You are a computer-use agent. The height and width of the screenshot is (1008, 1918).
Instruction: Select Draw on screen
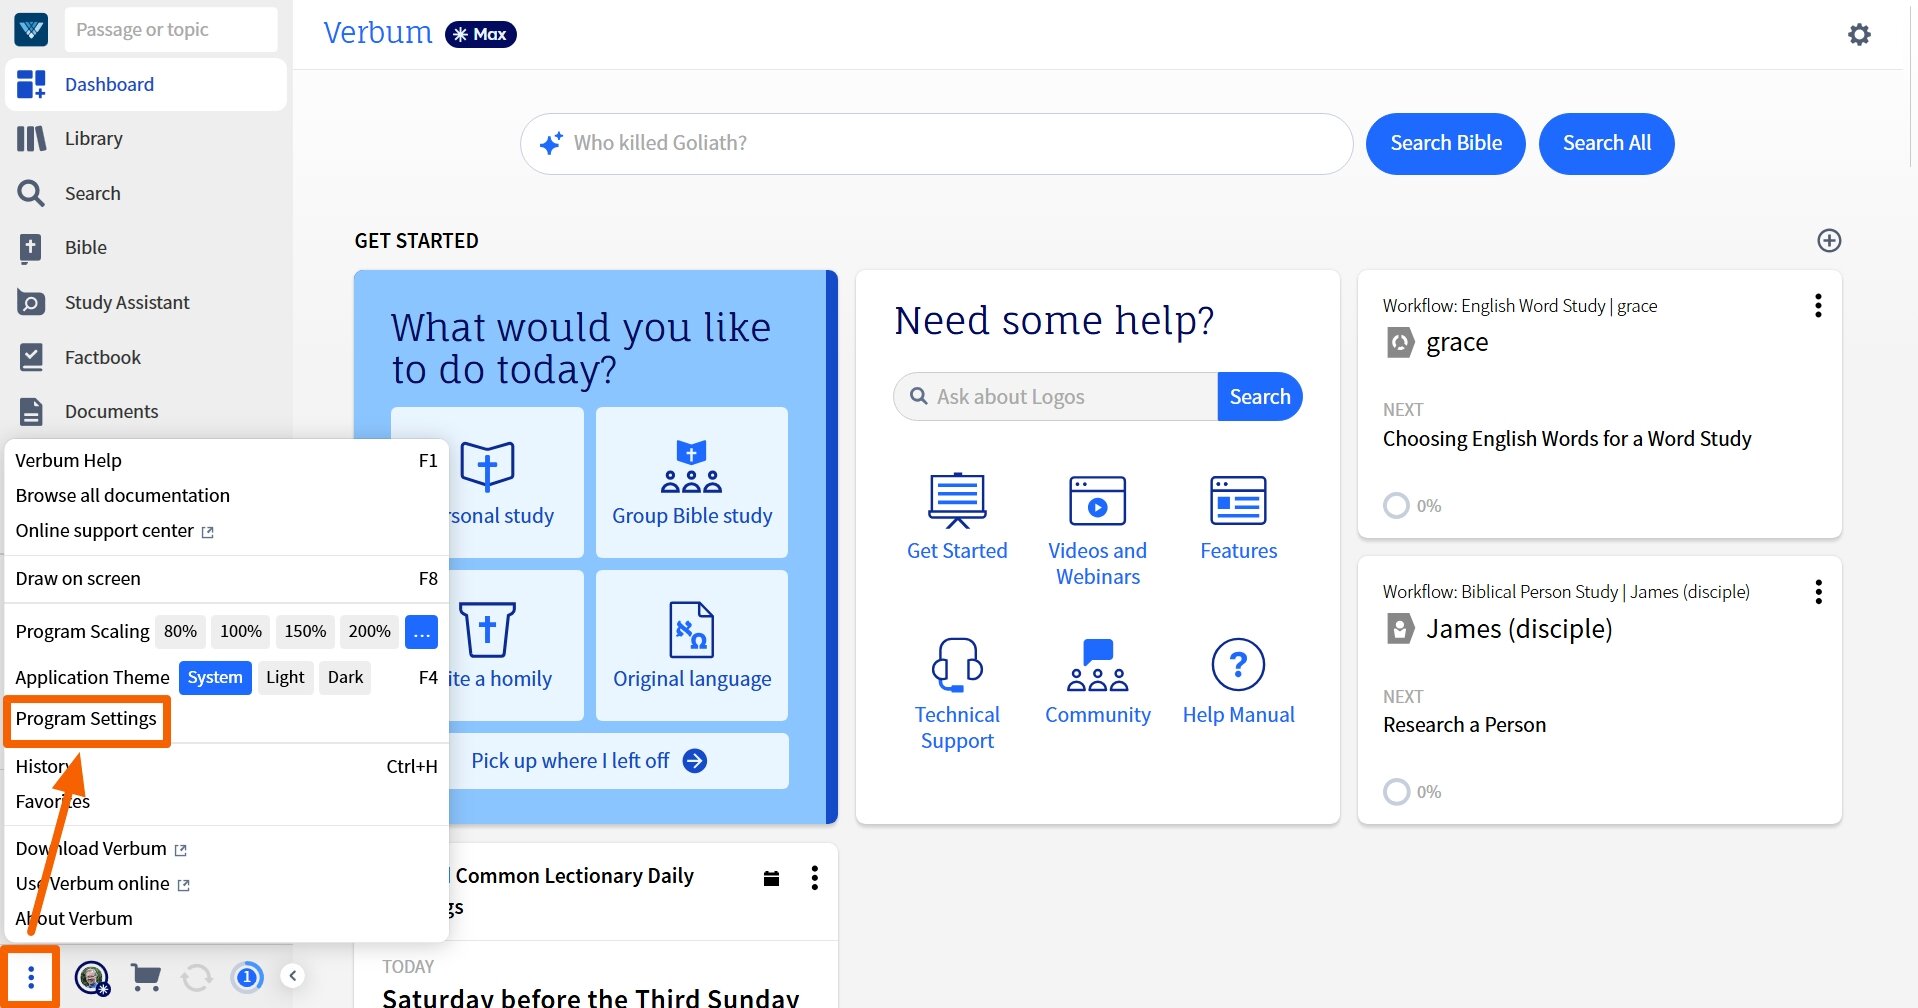click(226, 578)
